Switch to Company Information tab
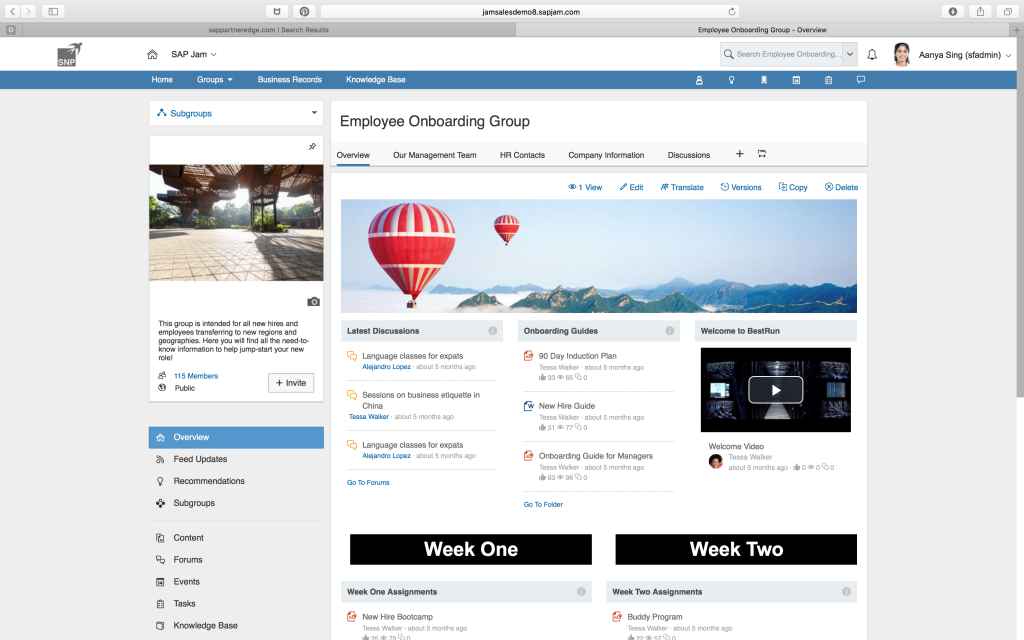 click(606, 155)
